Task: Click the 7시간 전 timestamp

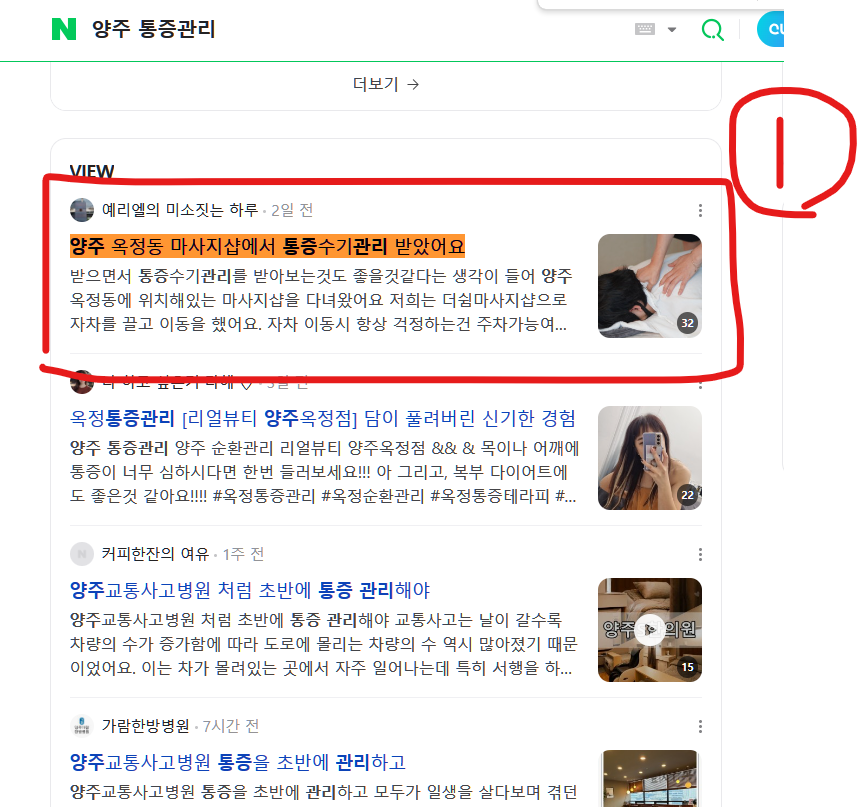Action: point(230,726)
